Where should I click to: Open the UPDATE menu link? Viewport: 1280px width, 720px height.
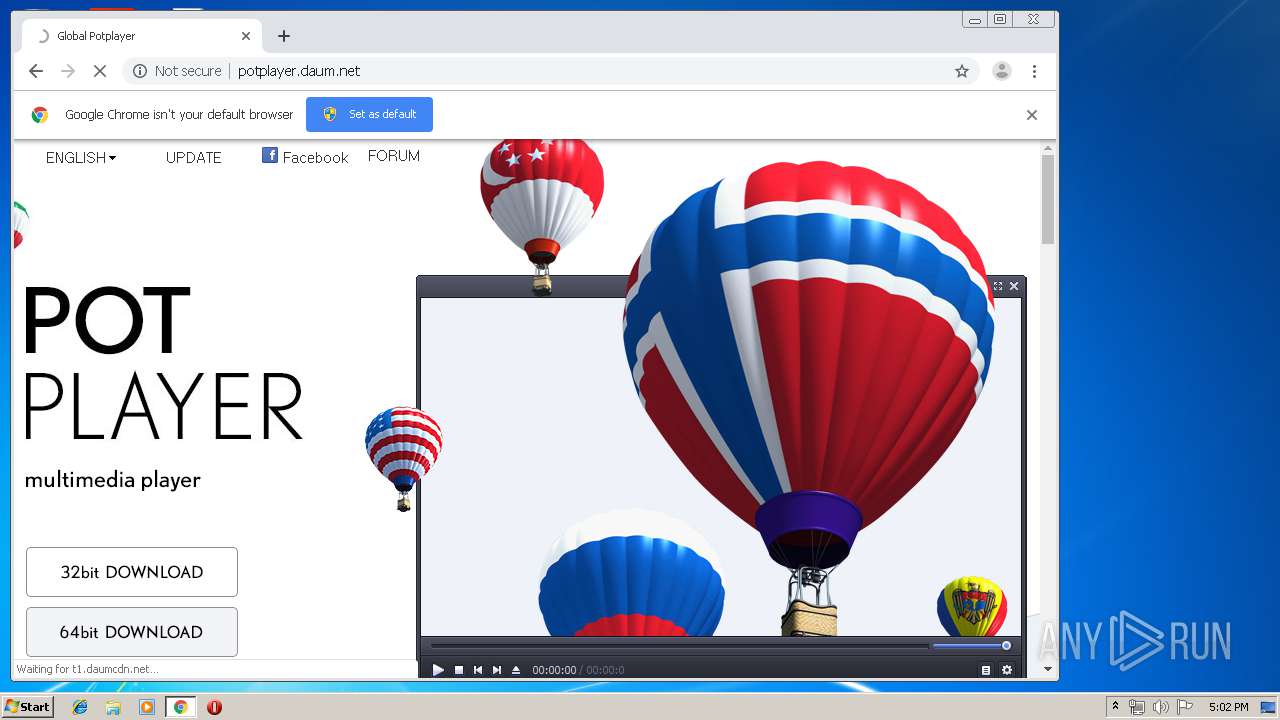tap(194, 158)
